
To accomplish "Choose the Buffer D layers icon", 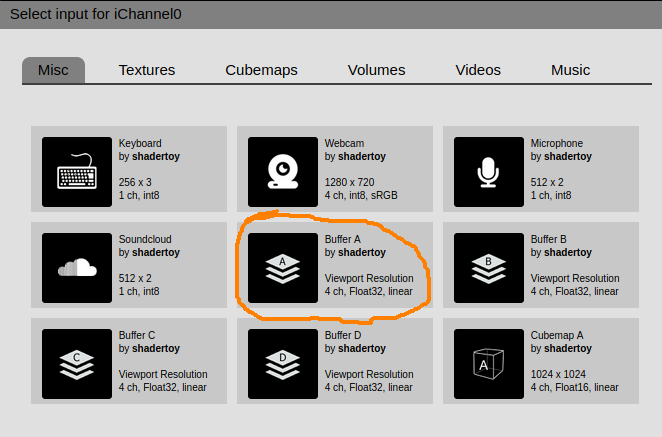I will coord(283,364).
